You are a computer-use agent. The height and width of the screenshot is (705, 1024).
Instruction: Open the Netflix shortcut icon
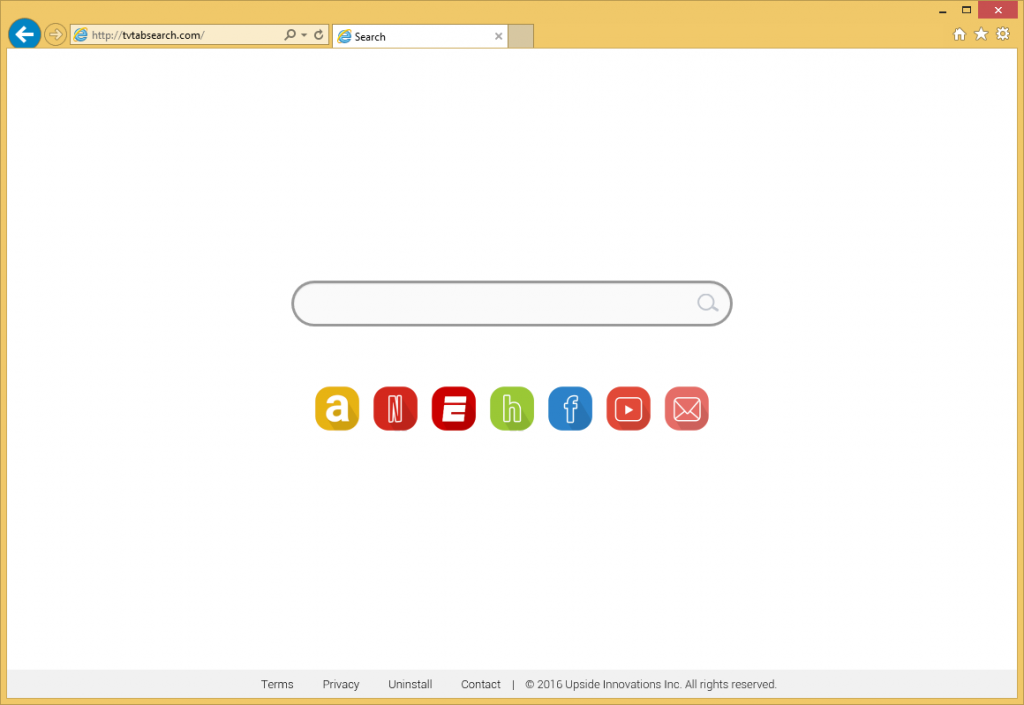[395, 409]
